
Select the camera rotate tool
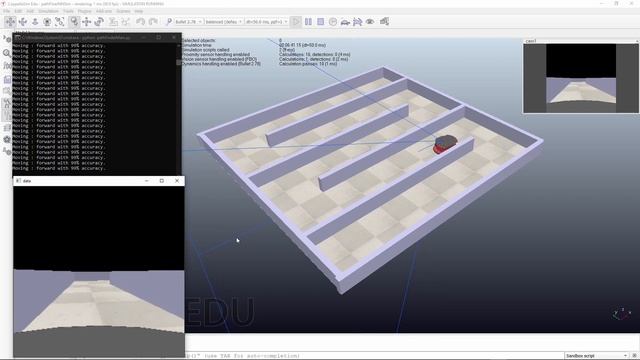23,22
